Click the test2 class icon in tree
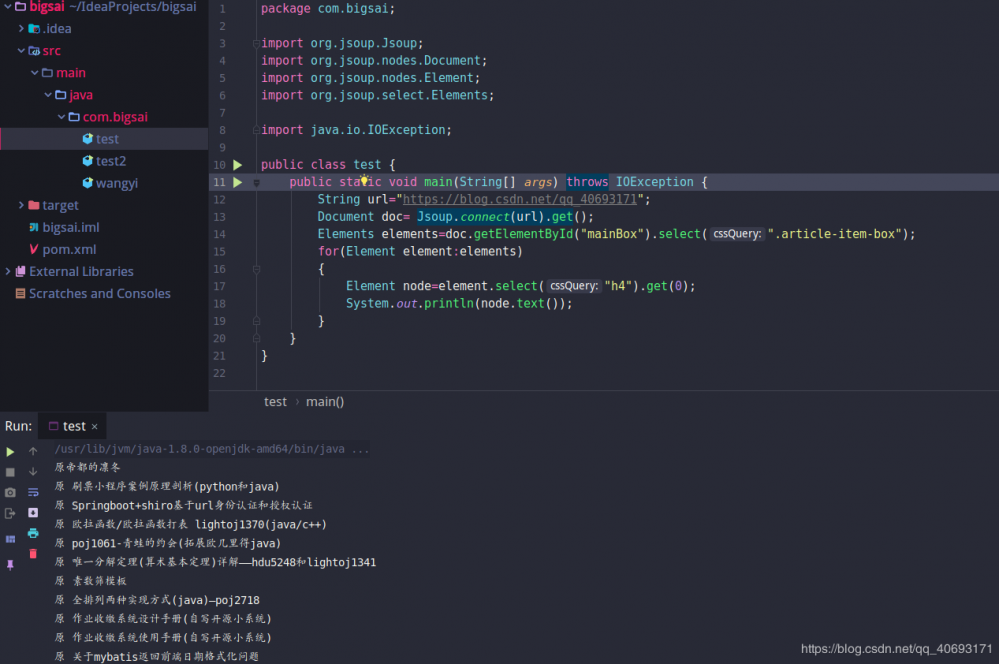999x664 pixels. click(x=88, y=161)
